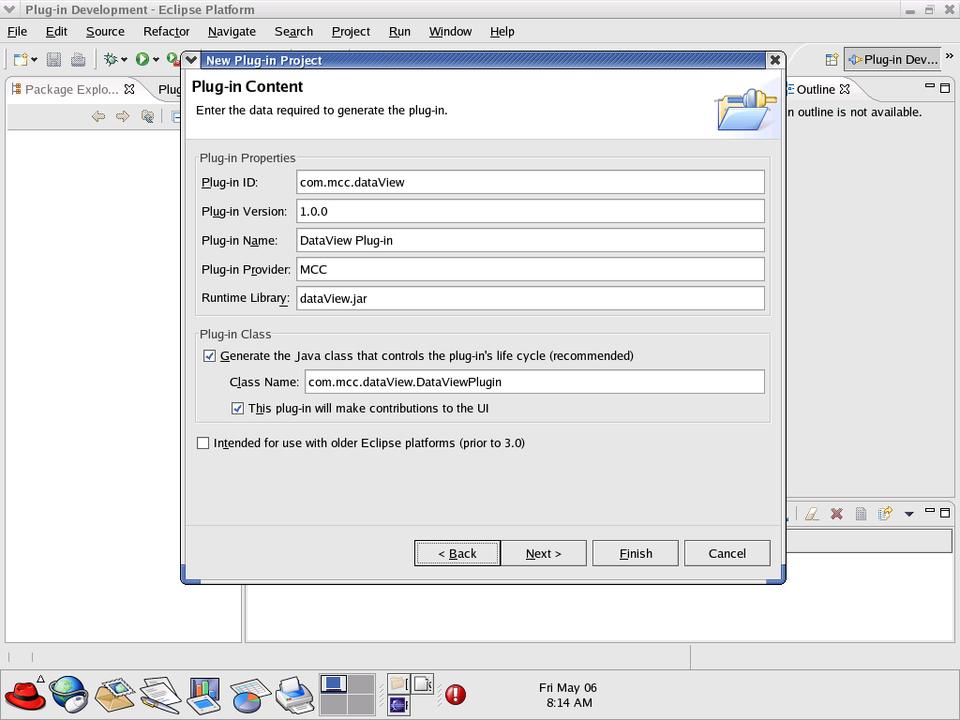Click the Save disk icon in toolbar
This screenshot has width=960, height=720.
click(54, 60)
